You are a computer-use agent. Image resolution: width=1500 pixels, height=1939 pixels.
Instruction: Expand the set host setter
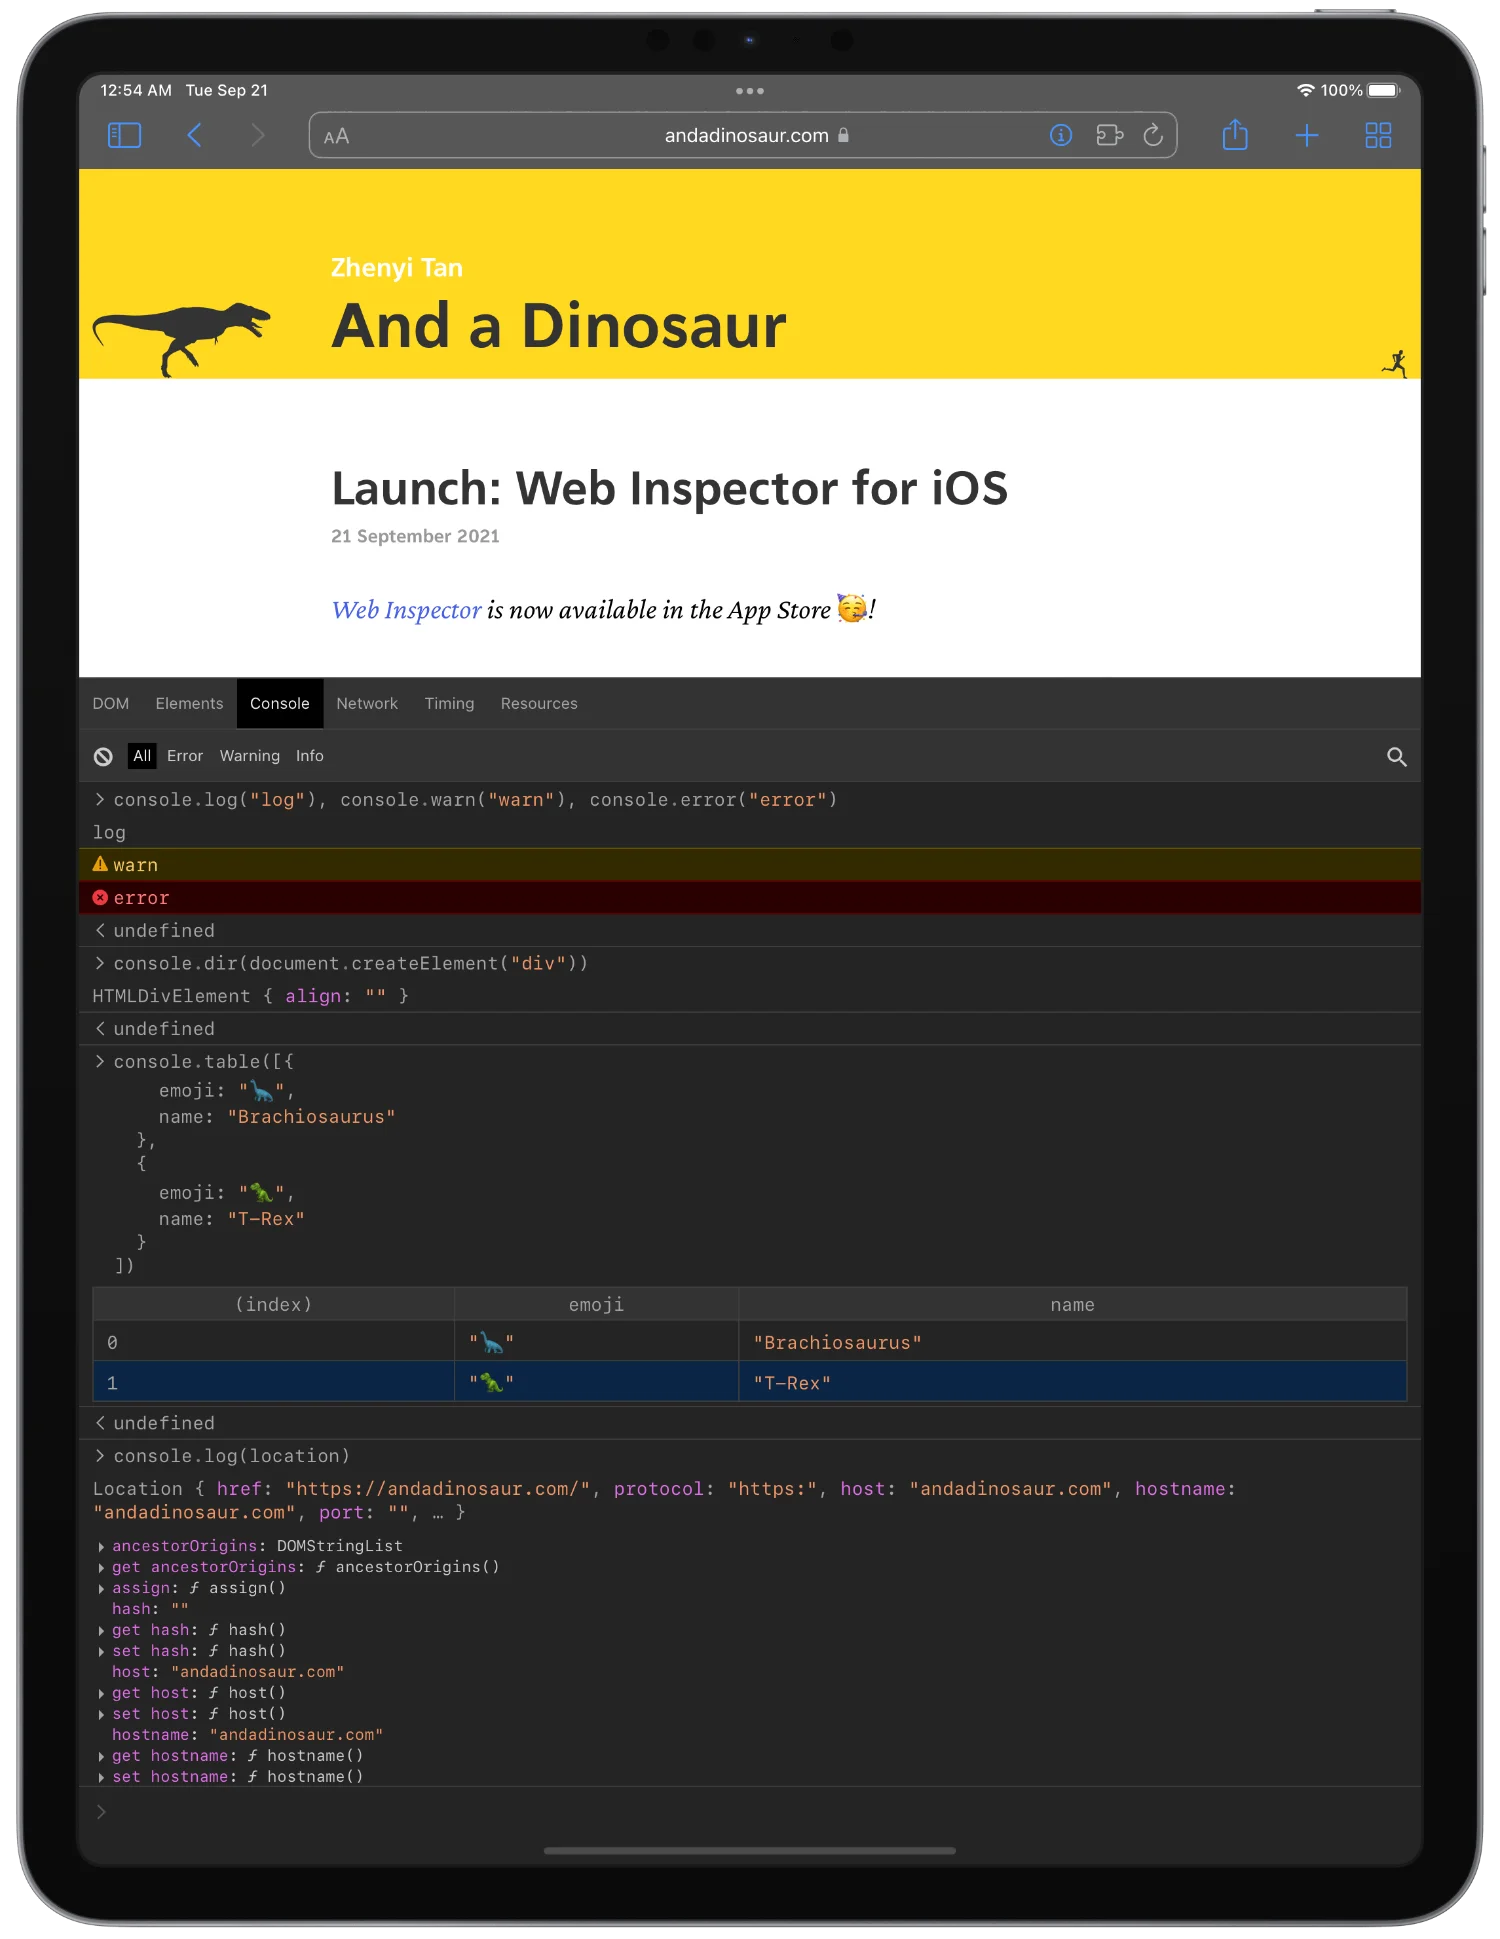coord(102,1714)
